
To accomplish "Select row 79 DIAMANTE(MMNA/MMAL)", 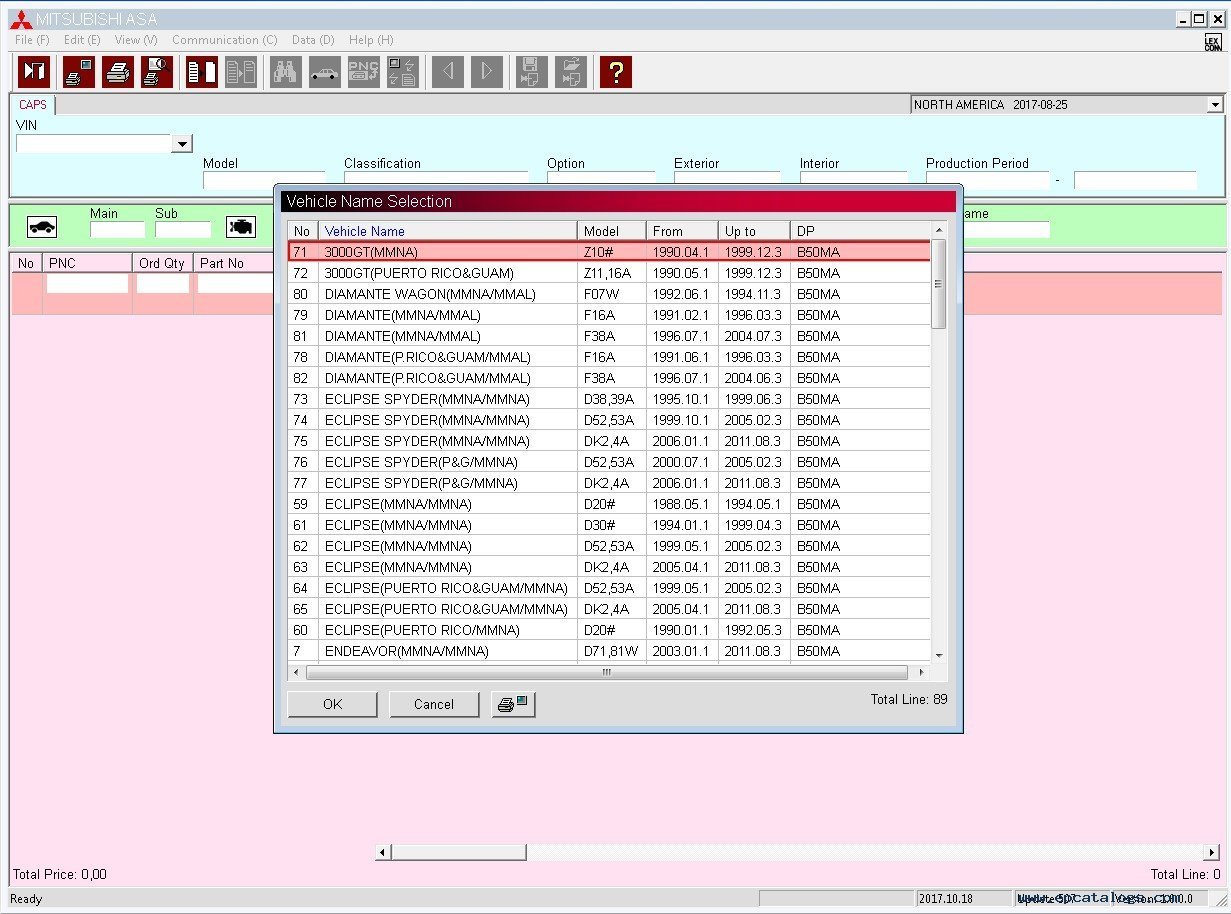I will (609, 315).
